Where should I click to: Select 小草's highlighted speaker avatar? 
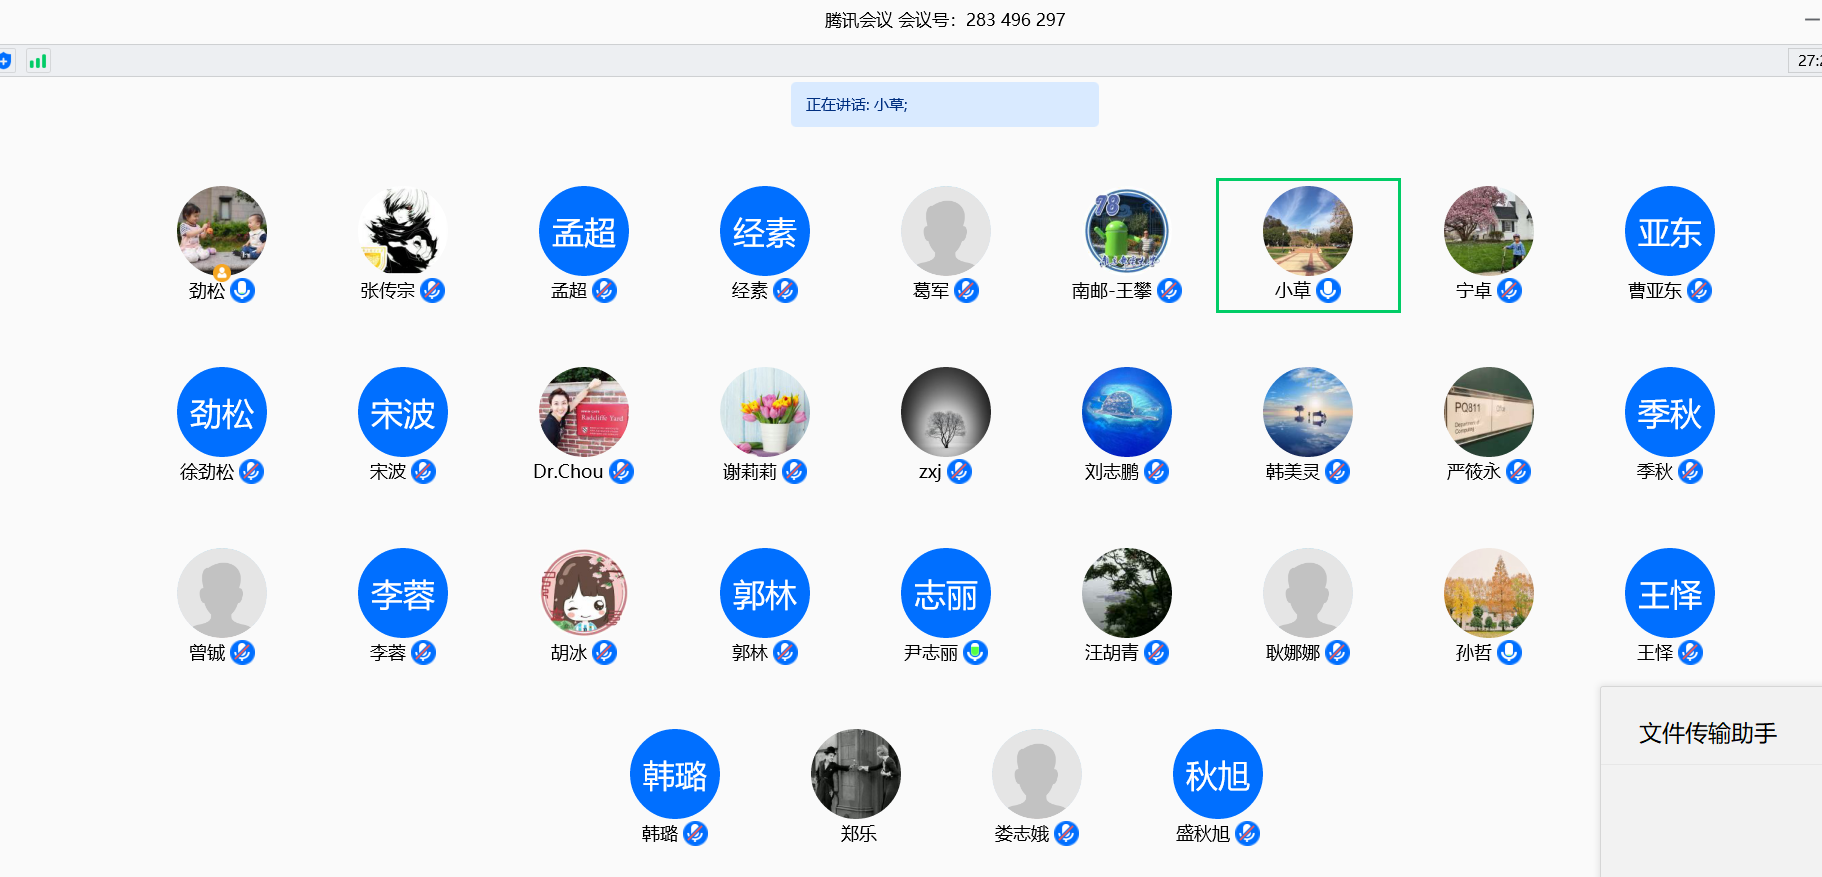1307,231
